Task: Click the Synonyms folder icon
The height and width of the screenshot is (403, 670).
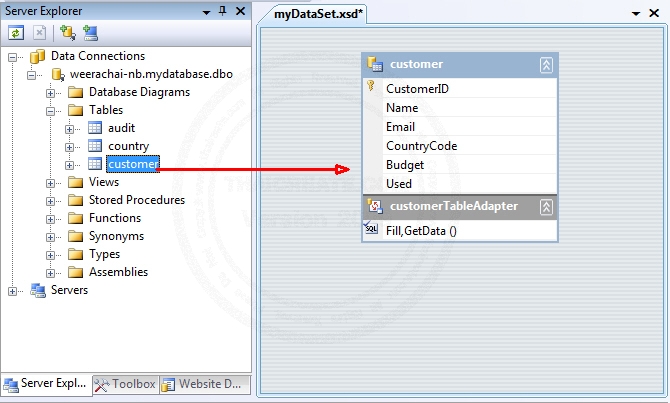Action: point(76,236)
